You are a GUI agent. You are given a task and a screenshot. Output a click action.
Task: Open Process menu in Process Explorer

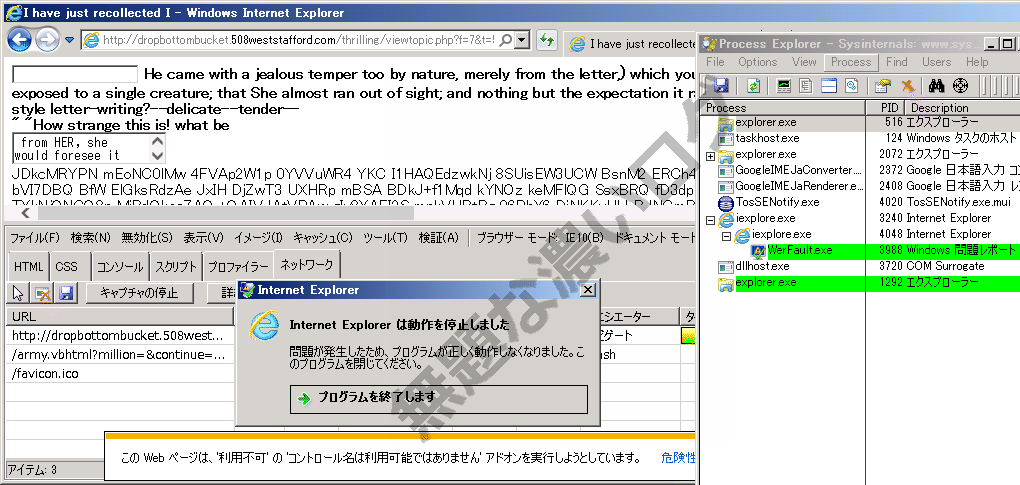[851, 62]
